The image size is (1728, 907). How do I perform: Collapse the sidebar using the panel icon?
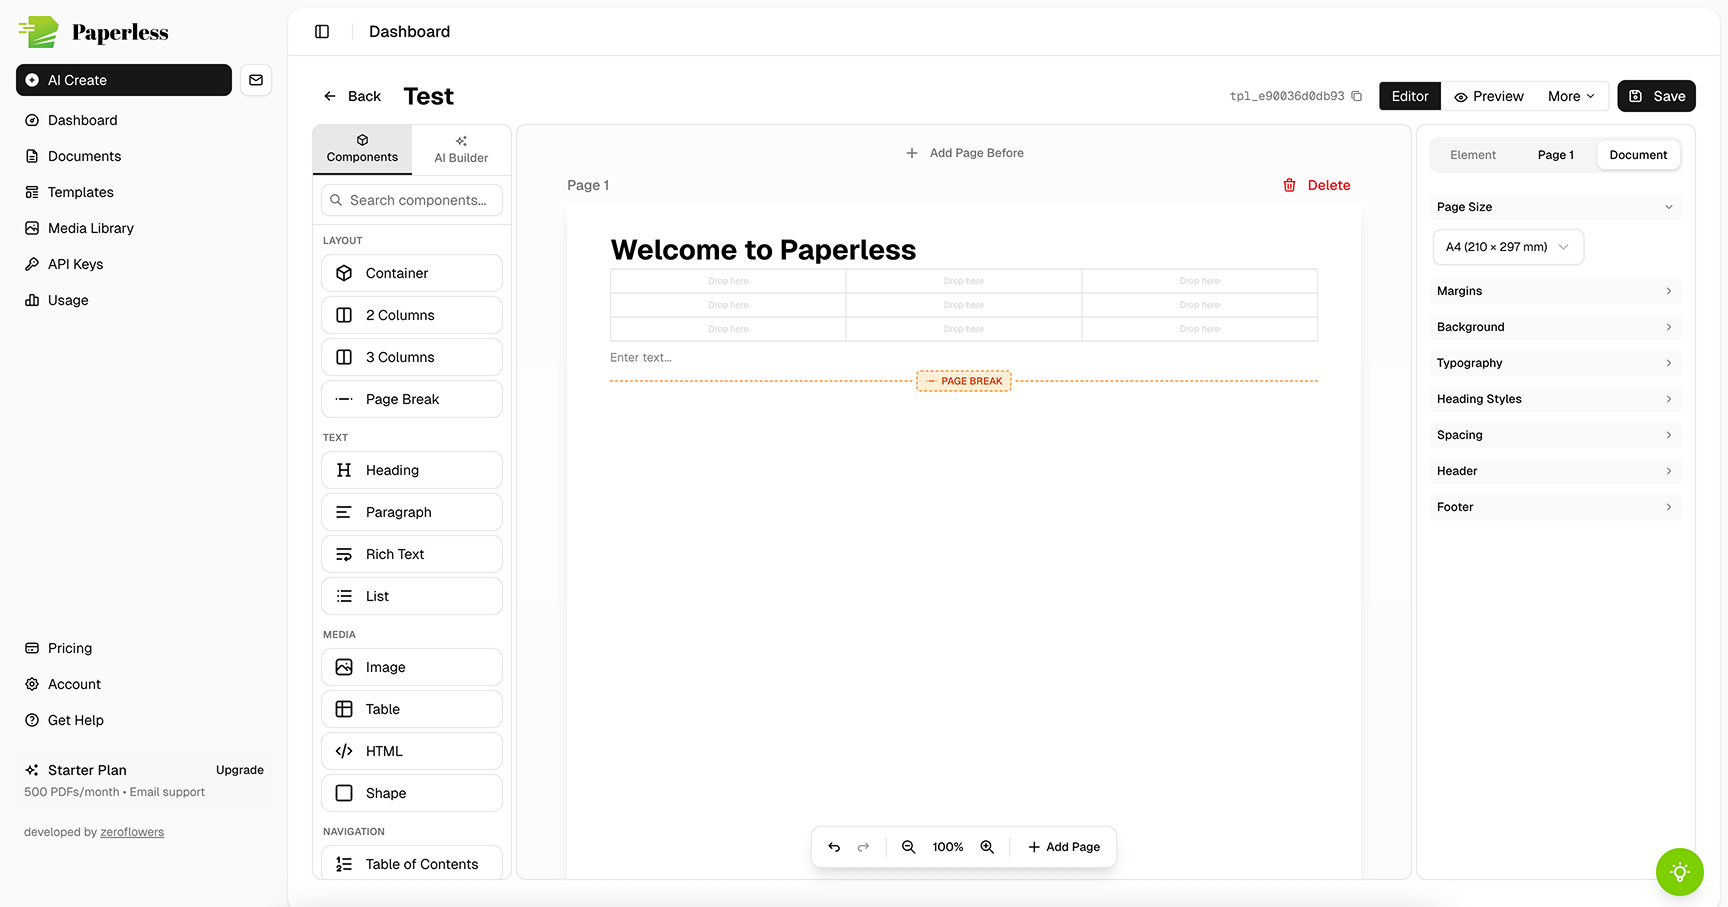click(x=322, y=31)
